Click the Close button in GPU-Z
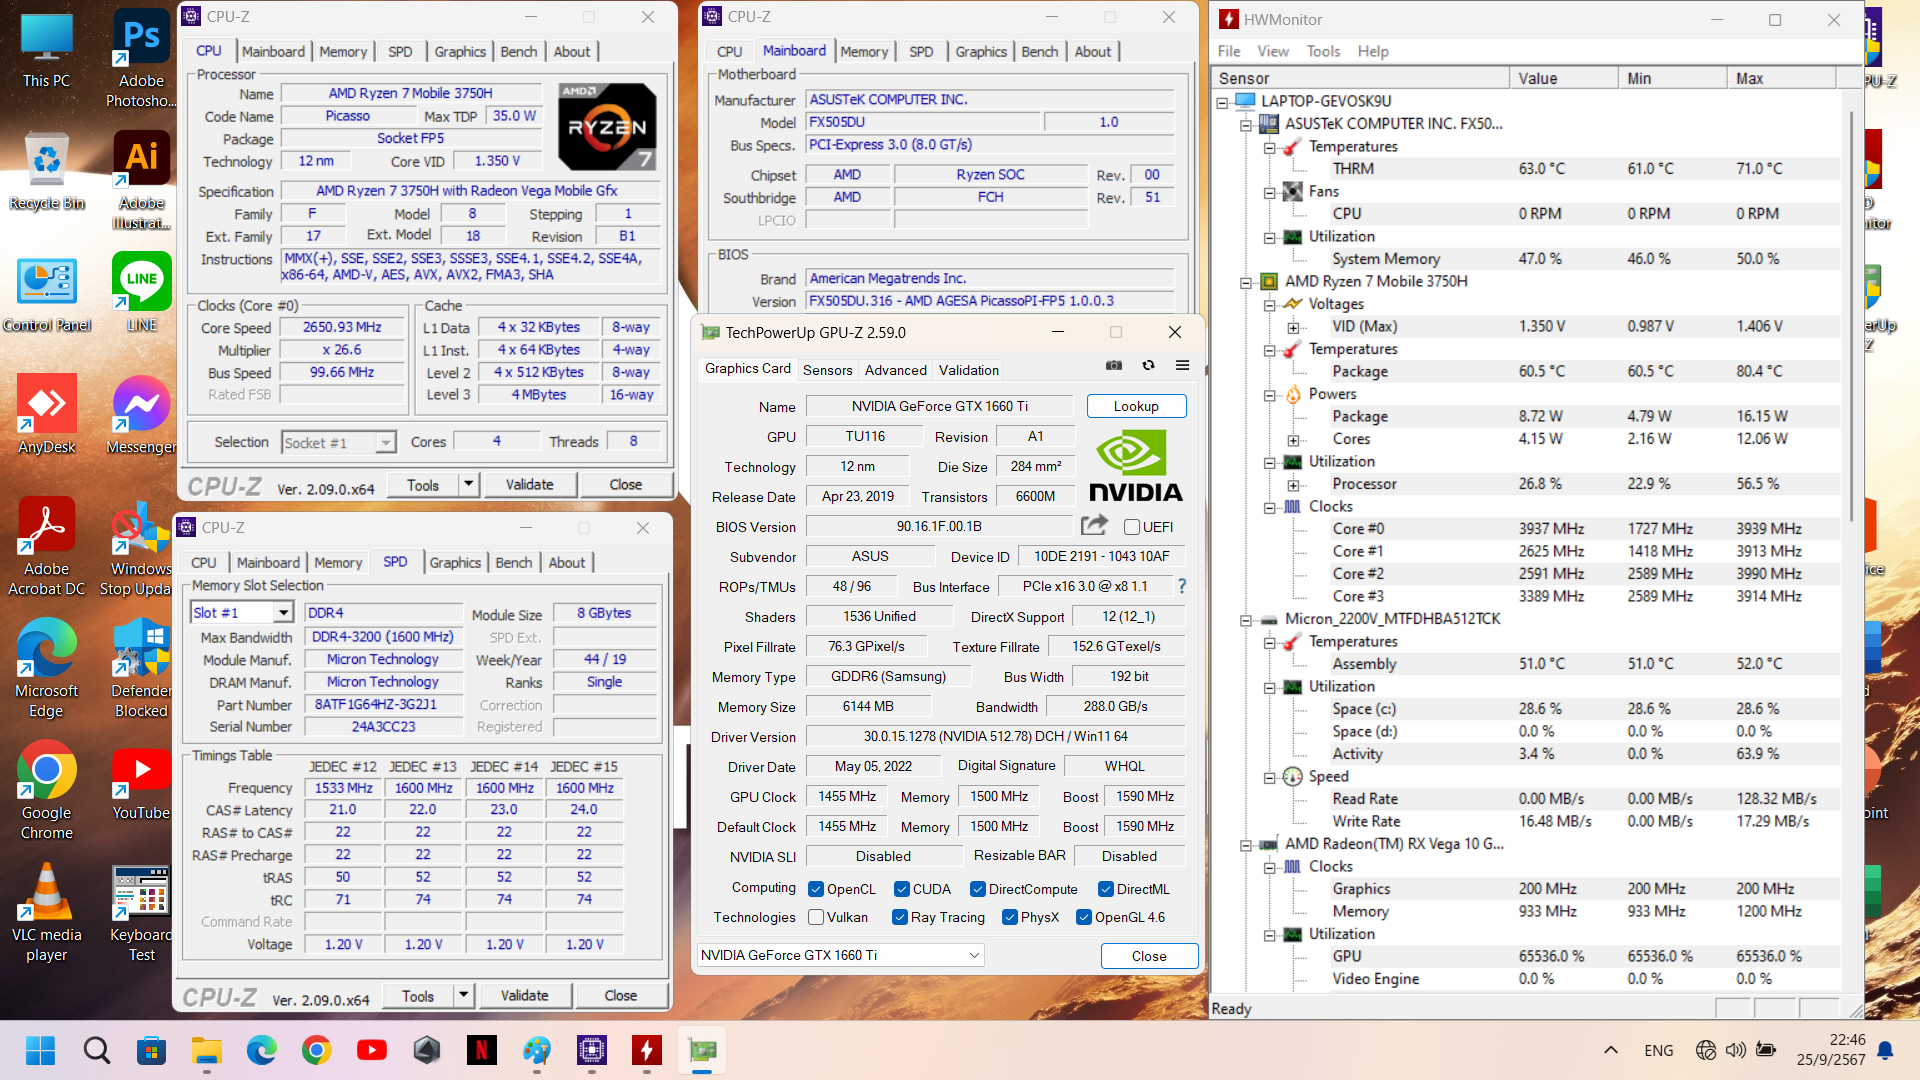Viewport: 1920px width, 1080px height. point(1149,956)
